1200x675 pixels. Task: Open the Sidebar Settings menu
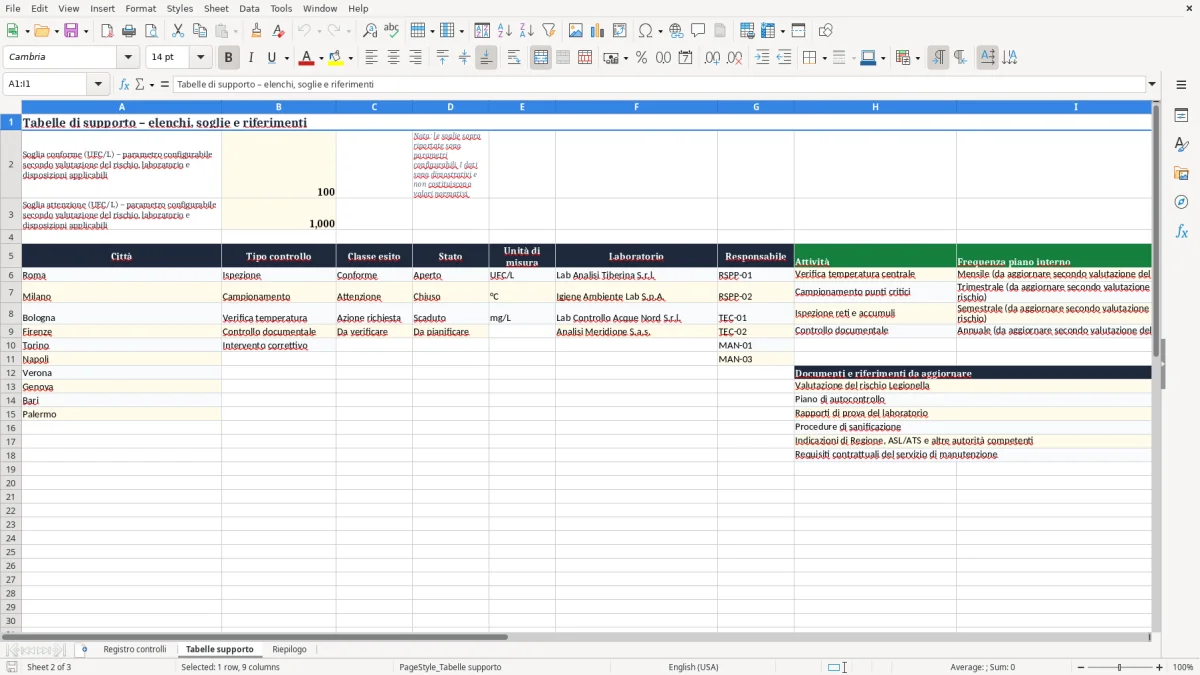pos(1181,85)
